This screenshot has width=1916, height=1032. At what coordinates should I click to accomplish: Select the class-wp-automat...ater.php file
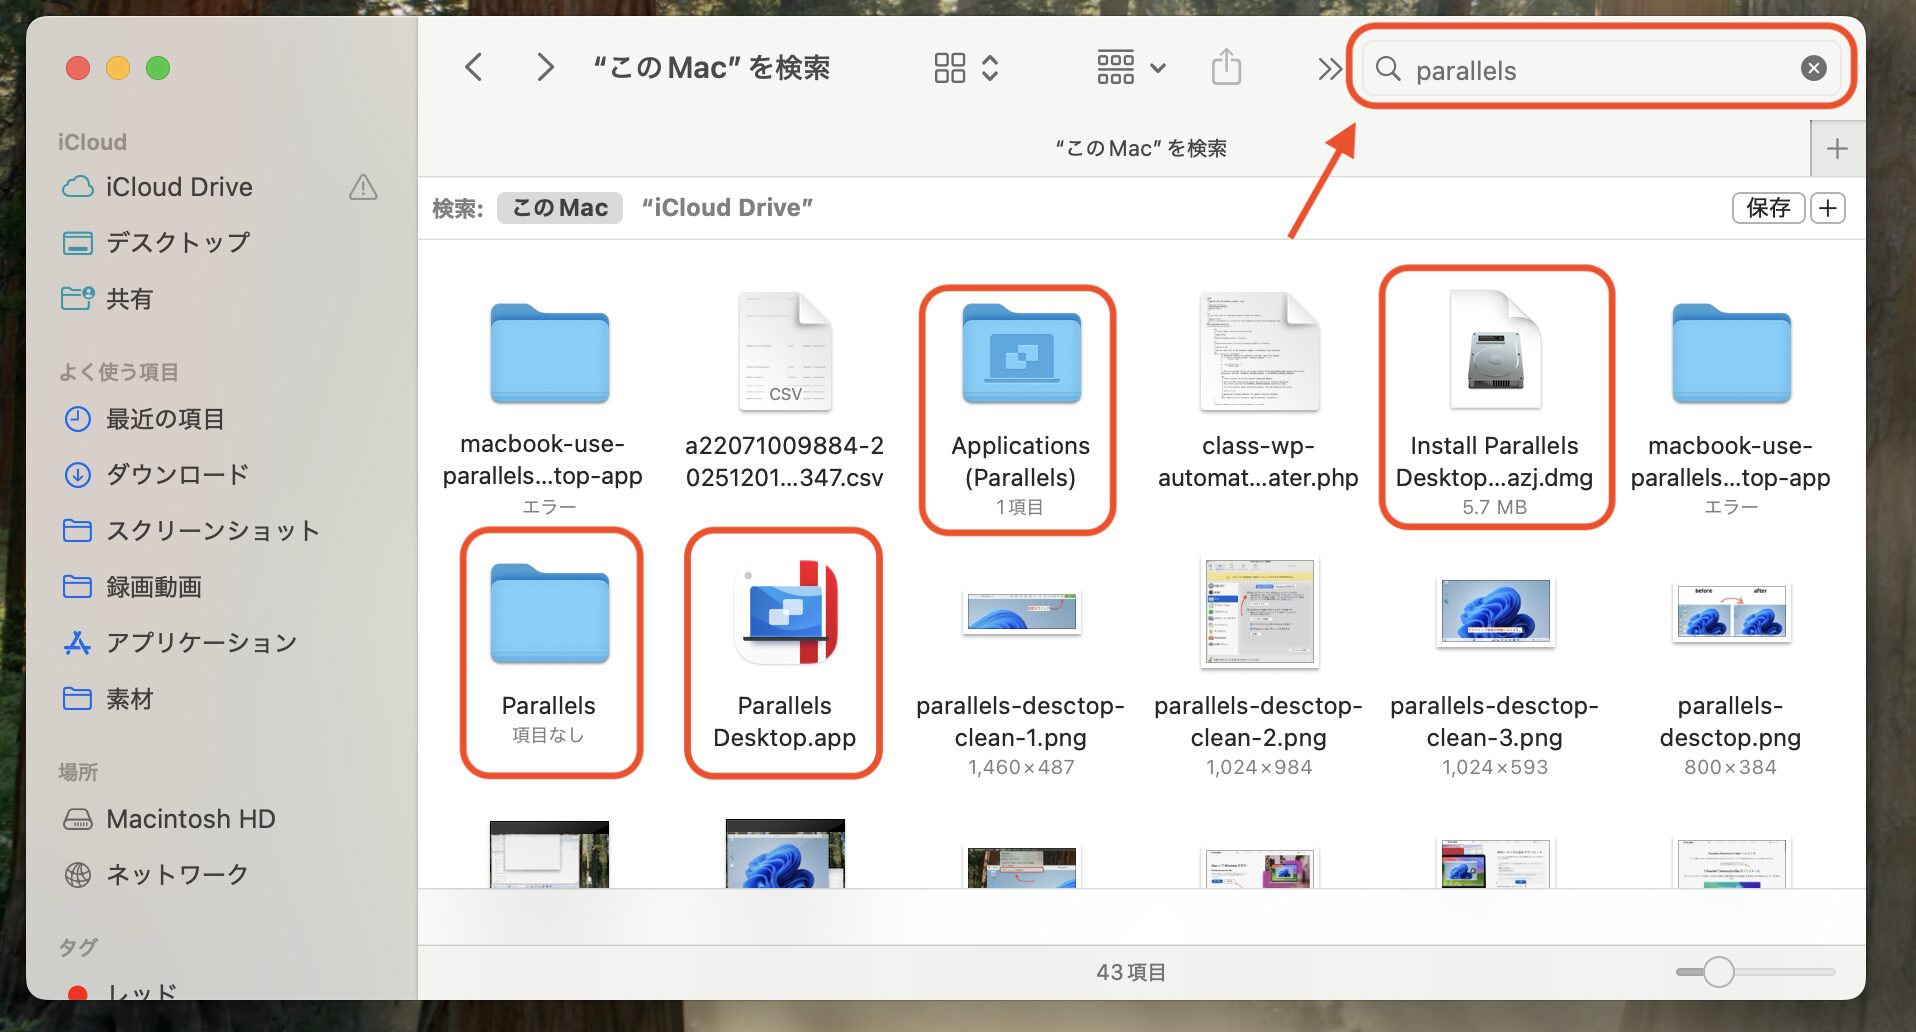(1258, 353)
